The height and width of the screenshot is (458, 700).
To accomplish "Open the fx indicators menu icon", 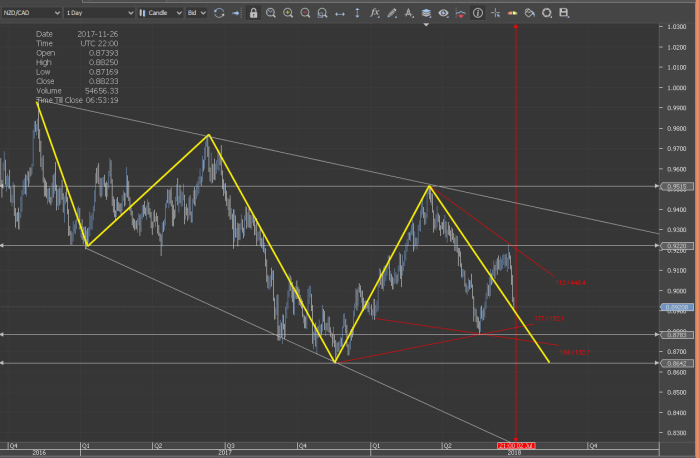I will [x=375, y=13].
